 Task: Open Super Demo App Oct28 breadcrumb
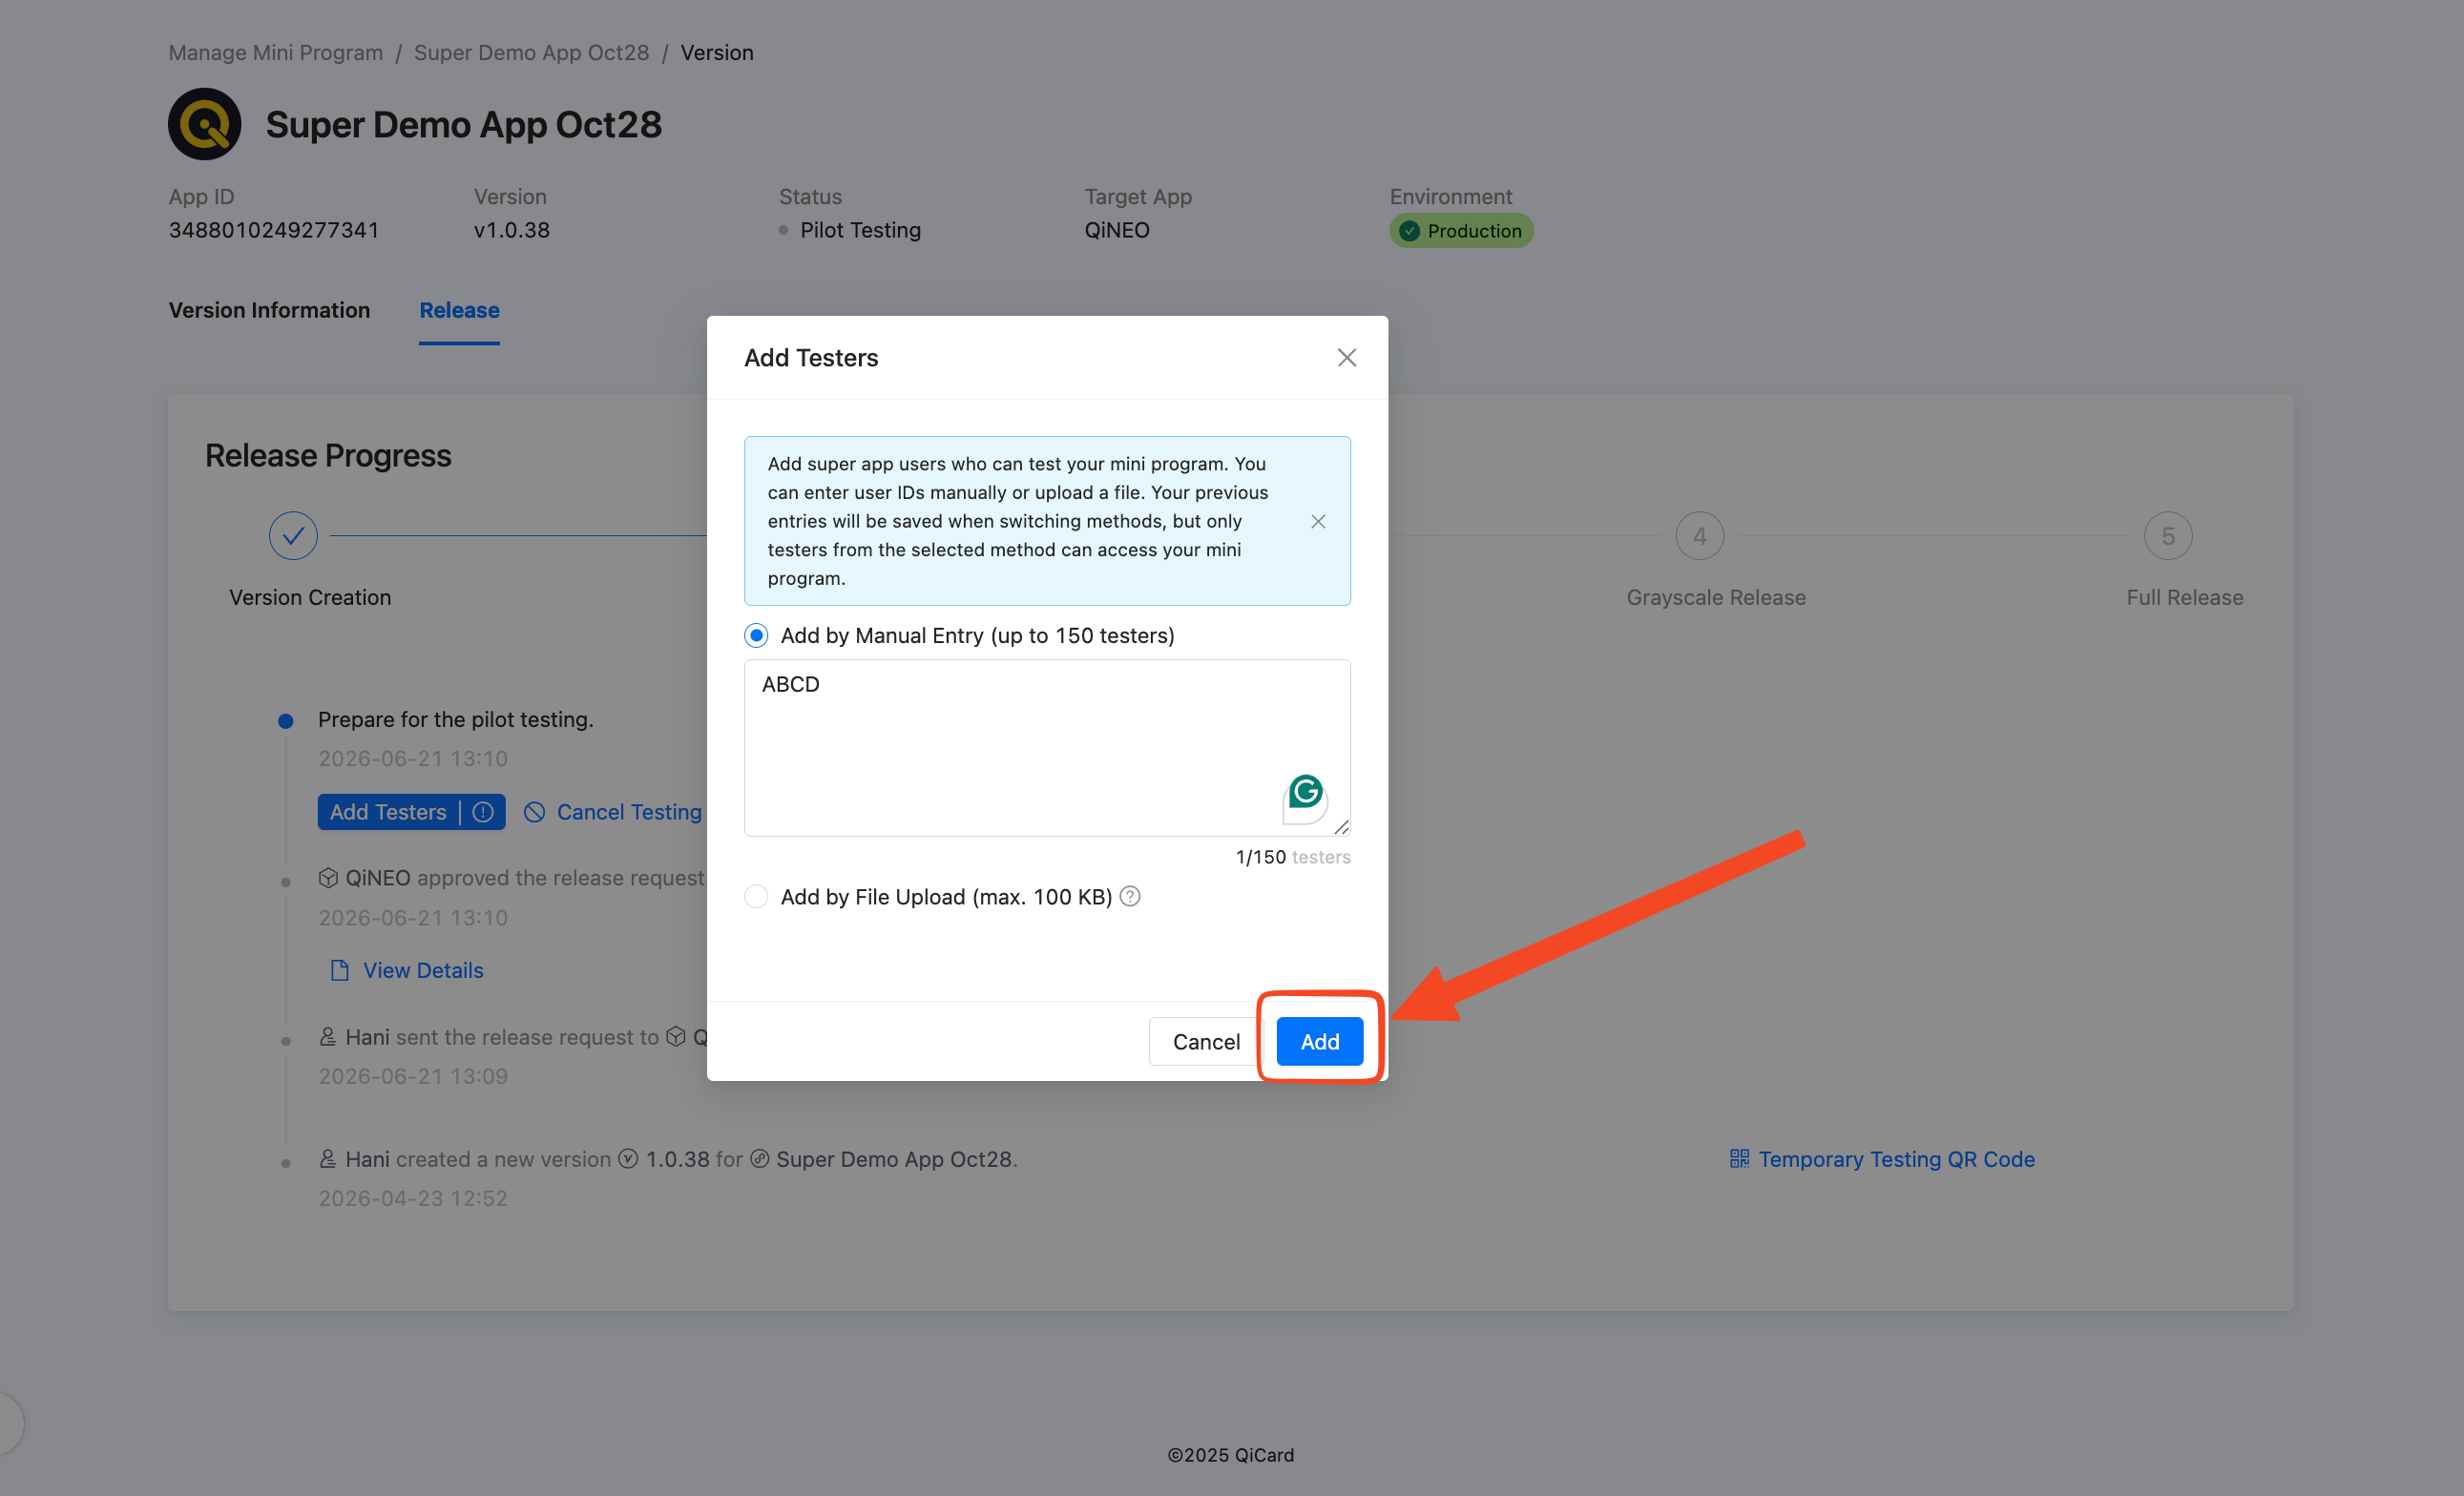(531, 52)
